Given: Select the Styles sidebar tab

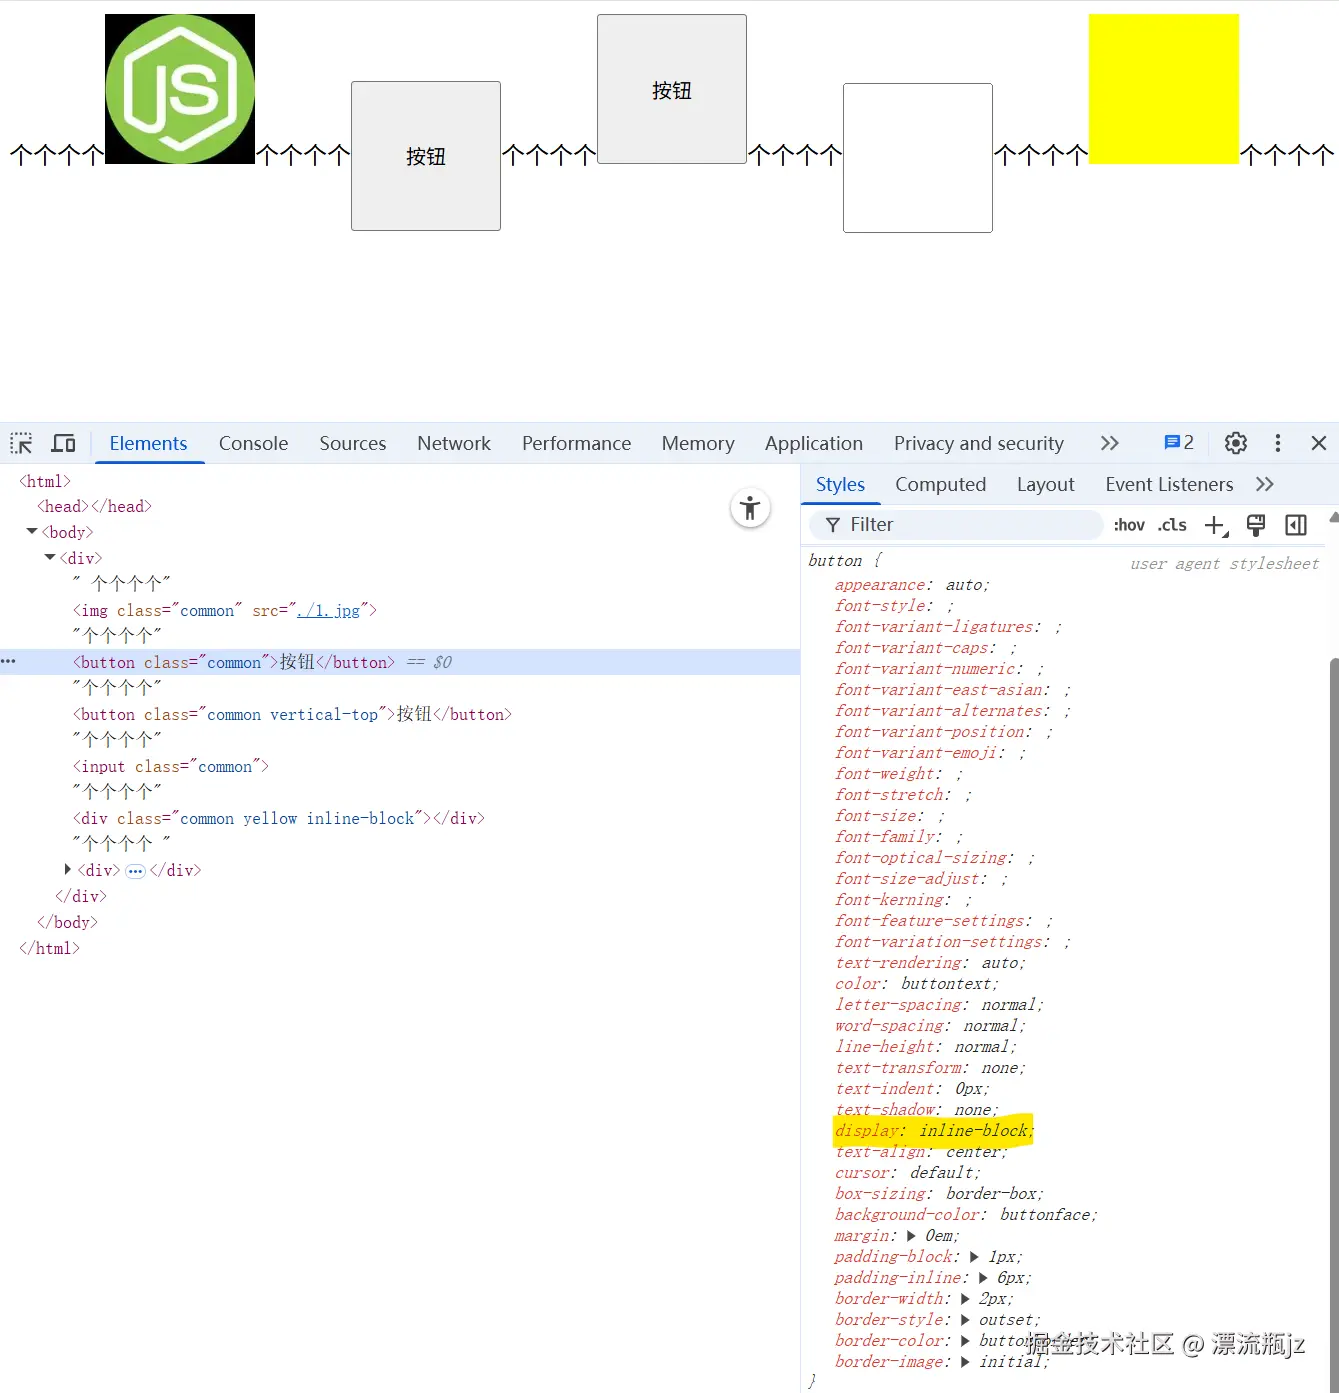Looking at the screenshot, I should click(840, 484).
